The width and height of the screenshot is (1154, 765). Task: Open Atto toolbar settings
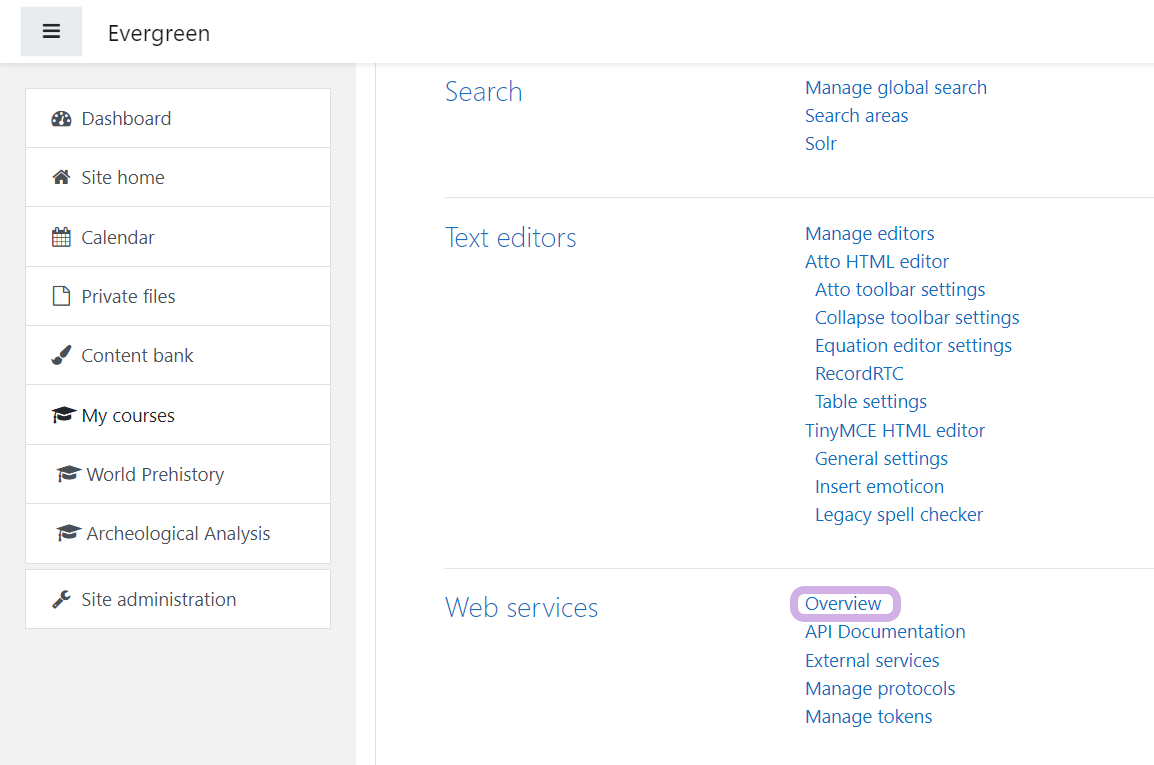pos(900,290)
